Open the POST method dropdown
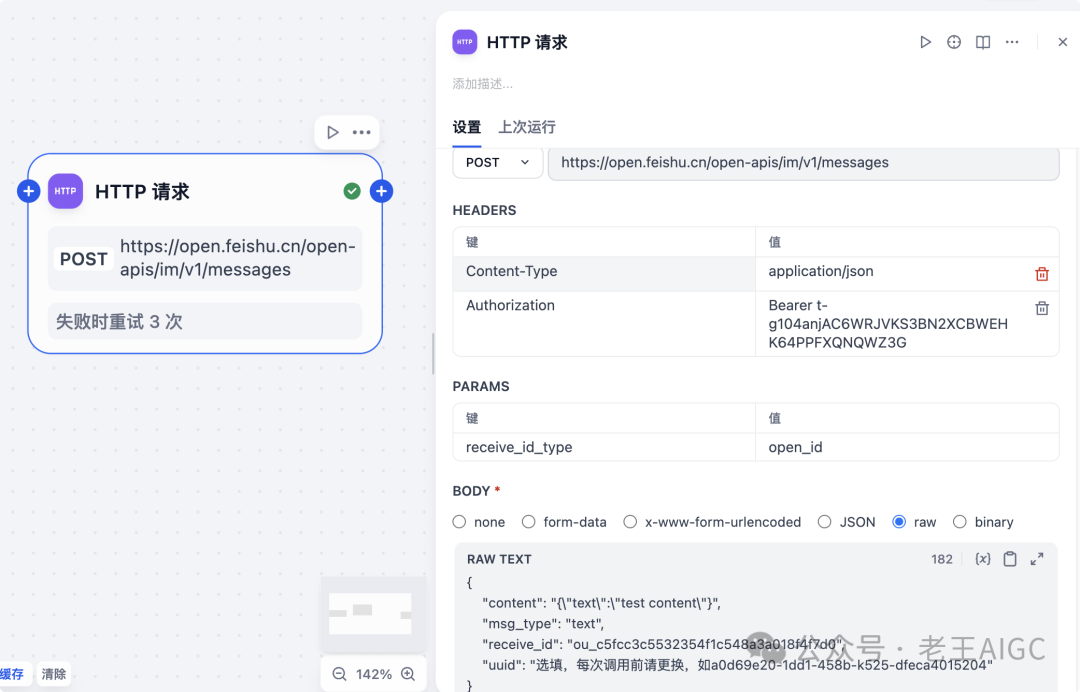 click(498, 162)
